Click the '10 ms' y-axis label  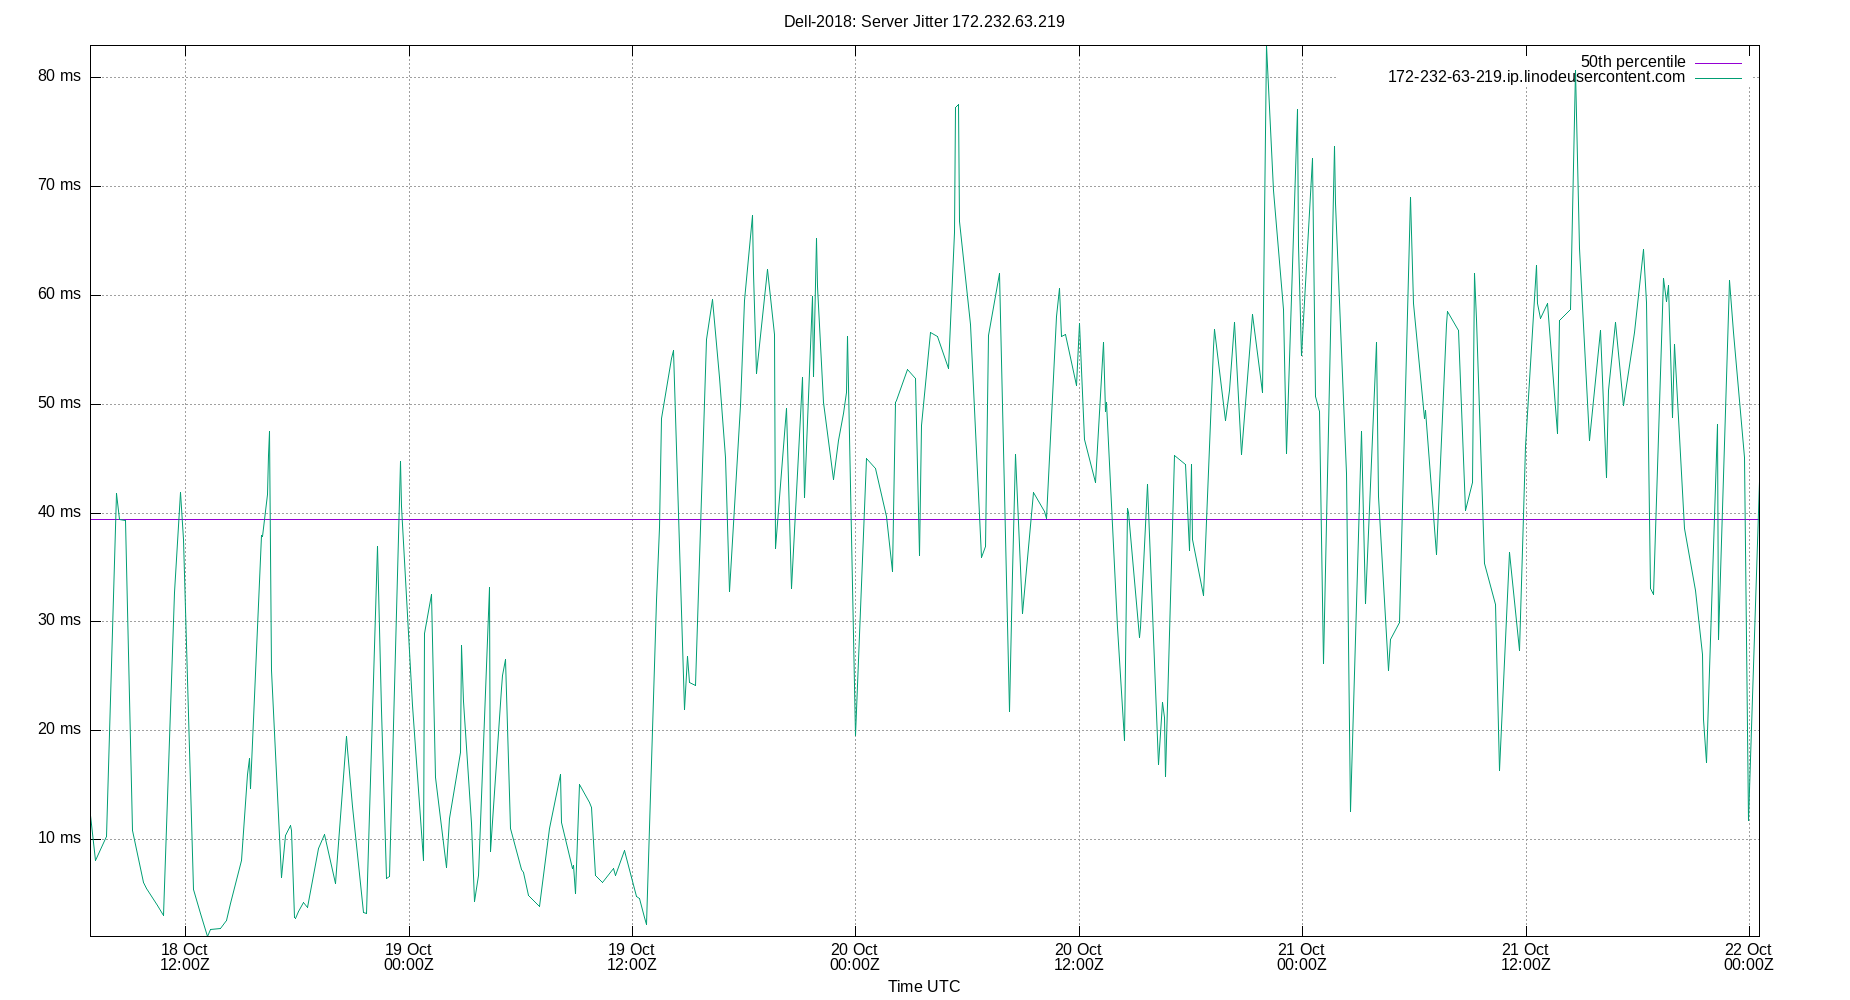coord(59,838)
